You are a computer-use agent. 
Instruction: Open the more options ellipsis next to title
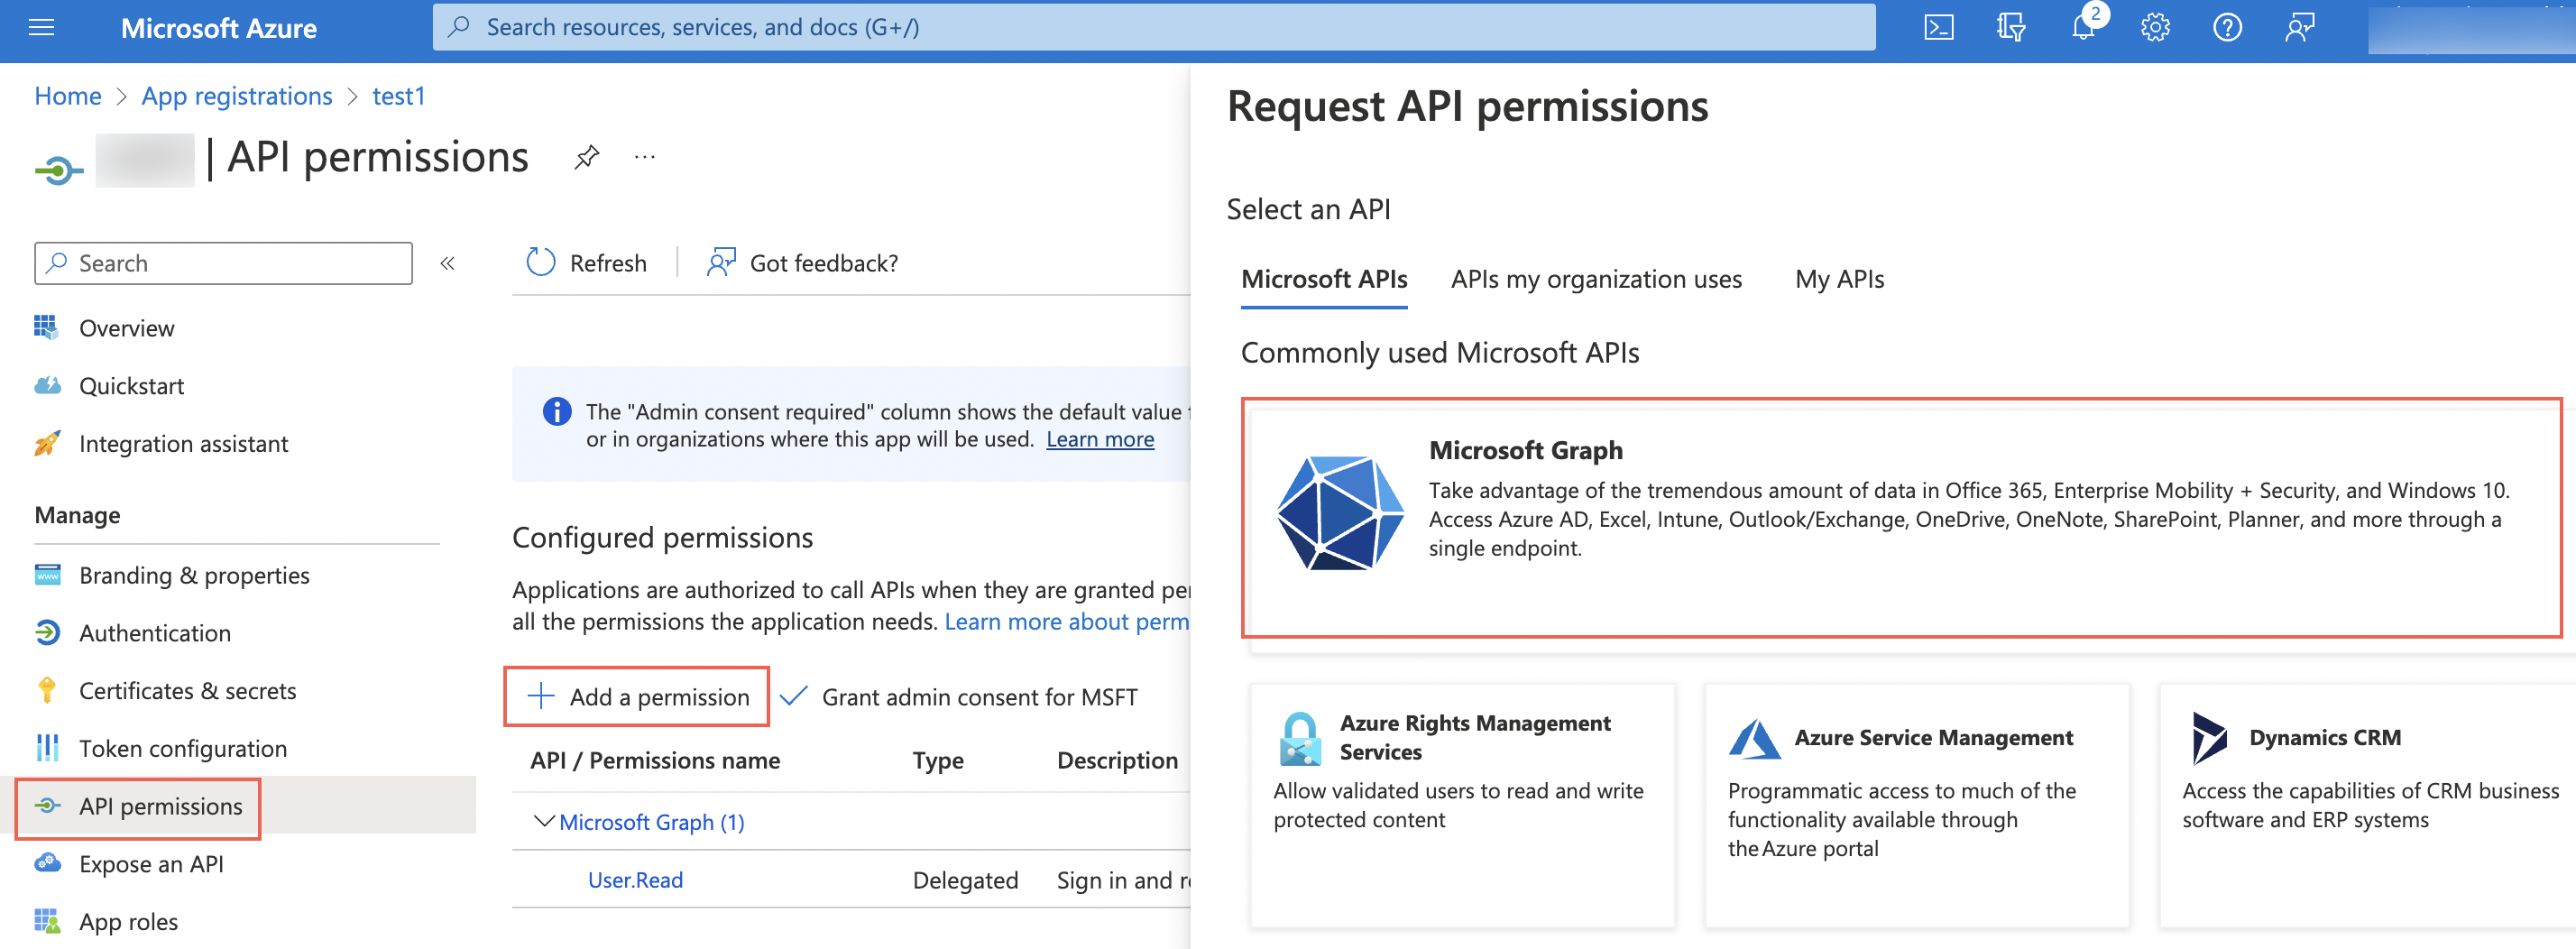pyautogui.click(x=645, y=157)
